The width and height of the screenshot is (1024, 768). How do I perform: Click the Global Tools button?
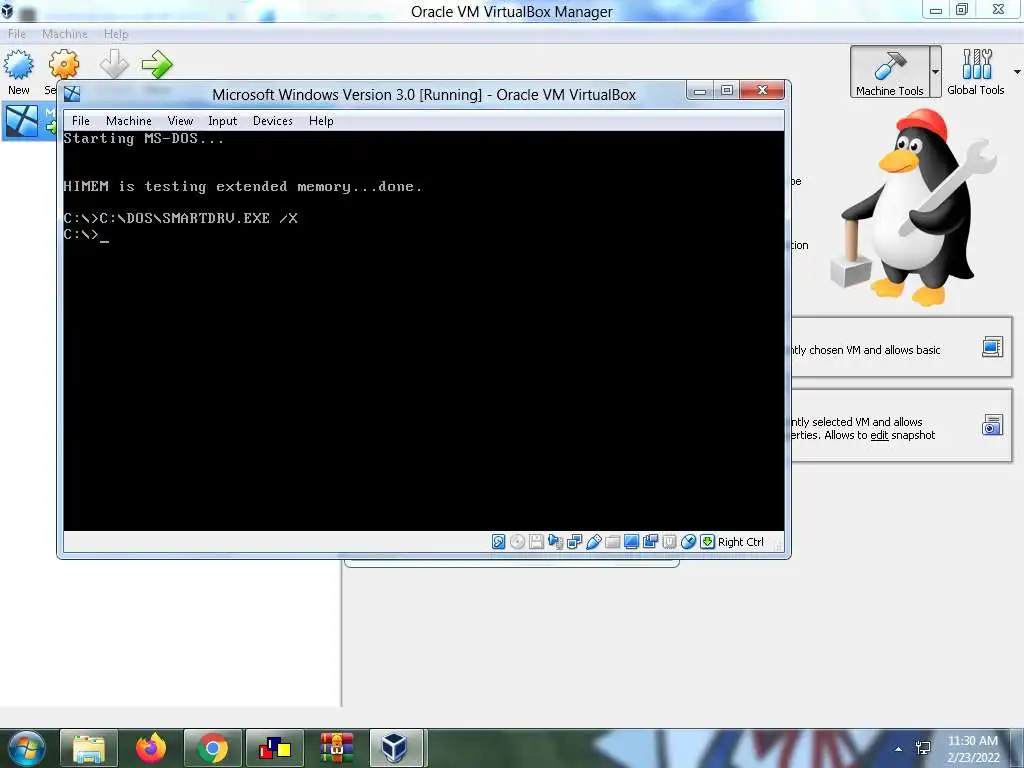pyautogui.click(x=976, y=72)
